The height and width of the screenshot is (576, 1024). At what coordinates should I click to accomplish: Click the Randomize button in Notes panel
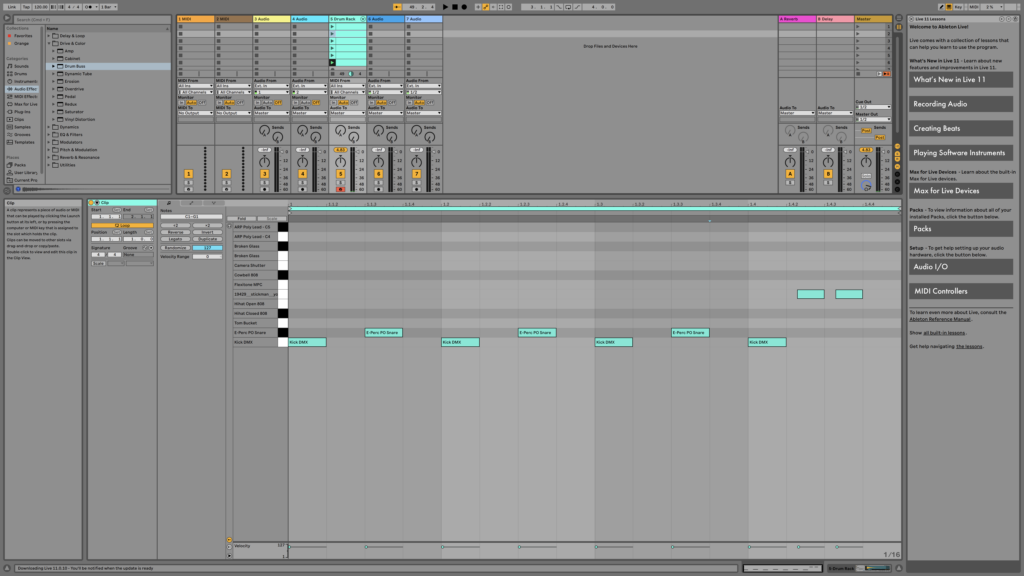click(175, 248)
